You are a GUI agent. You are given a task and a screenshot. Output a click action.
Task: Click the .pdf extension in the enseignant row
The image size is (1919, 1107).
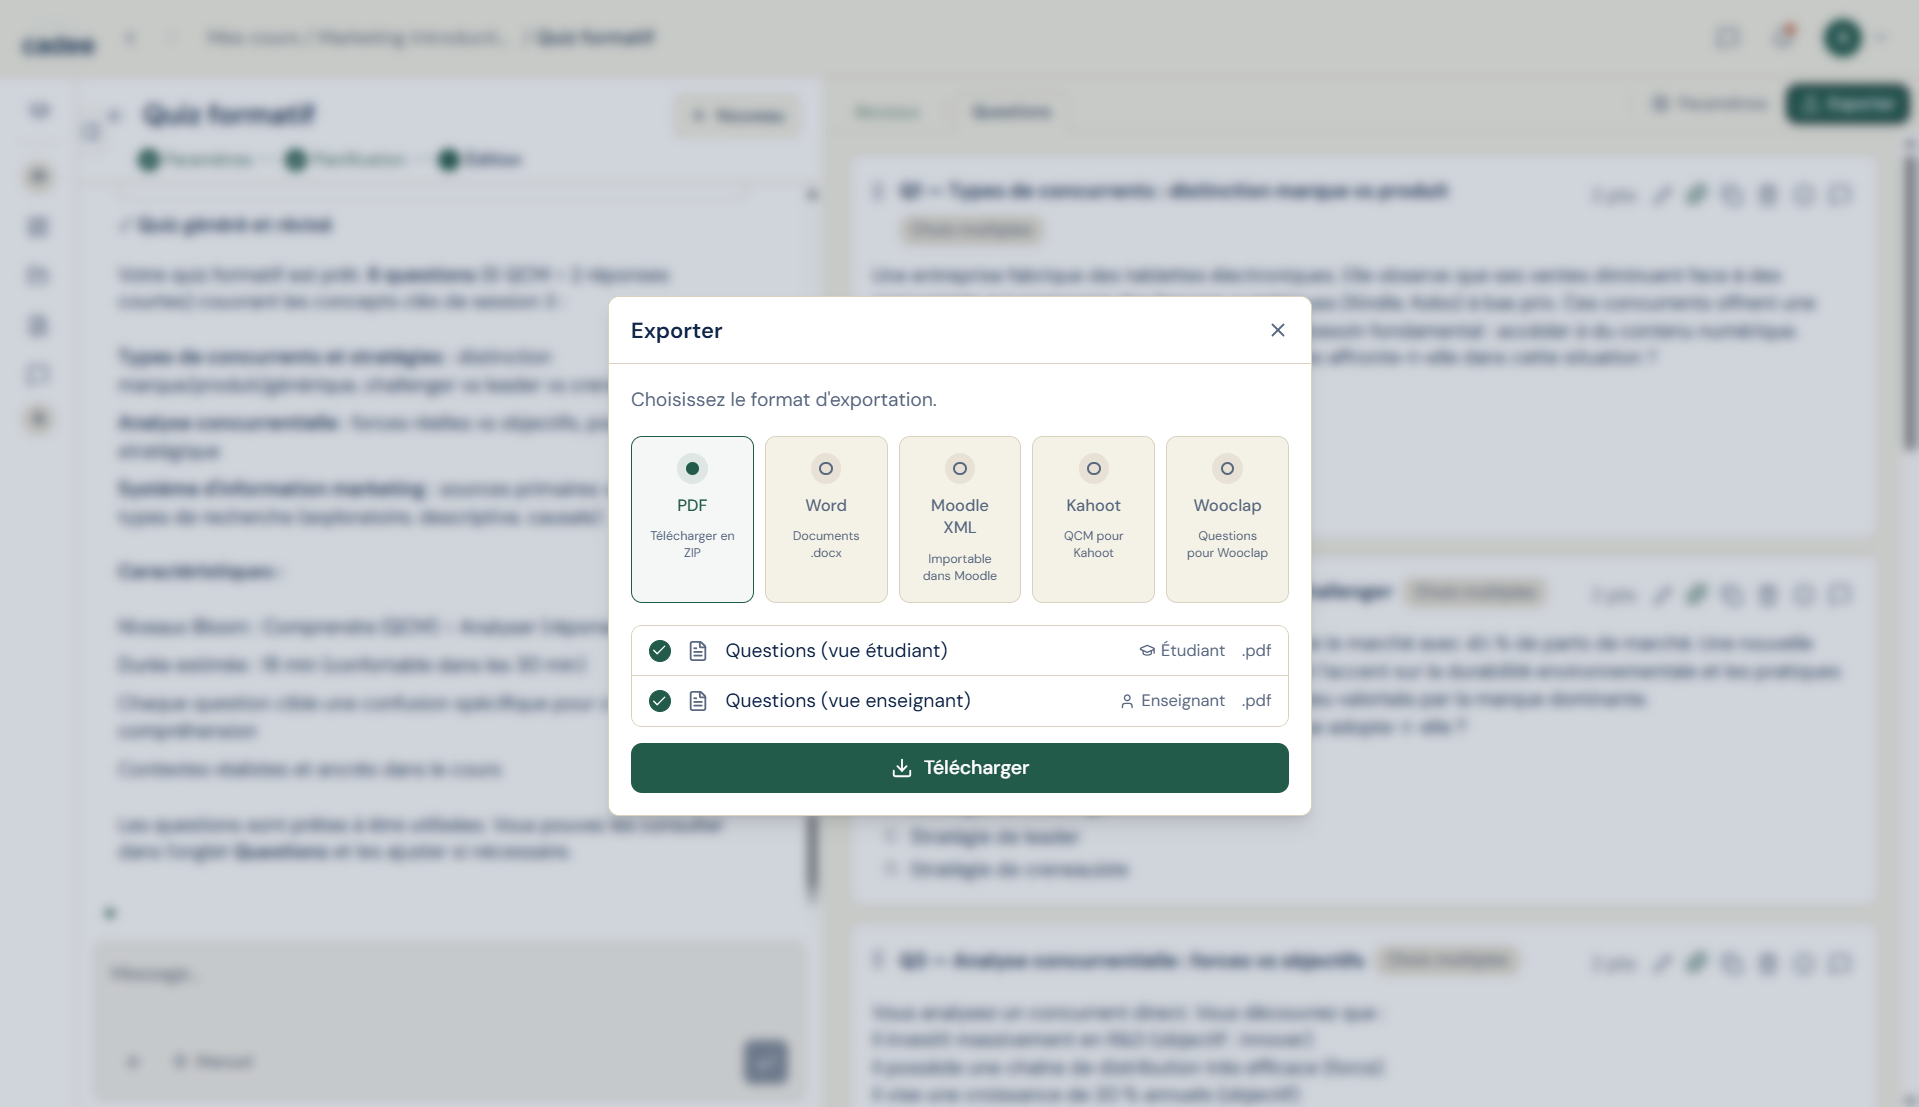tap(1257, 701)
